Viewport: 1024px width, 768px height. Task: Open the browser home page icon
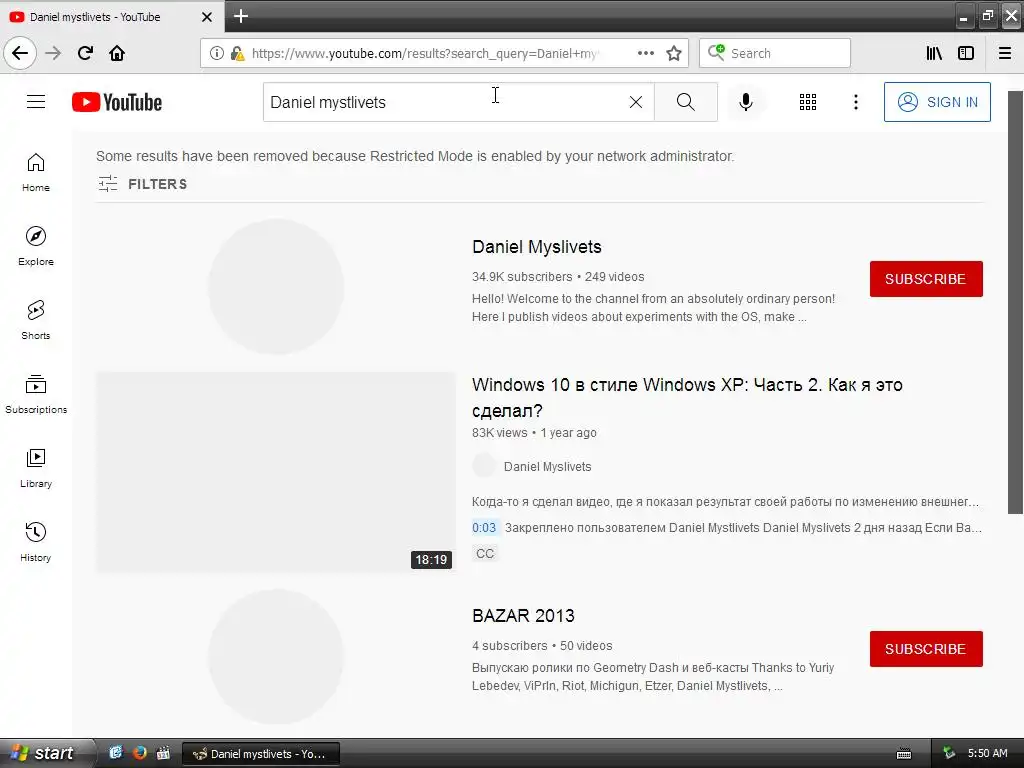[x=117, y=53]
